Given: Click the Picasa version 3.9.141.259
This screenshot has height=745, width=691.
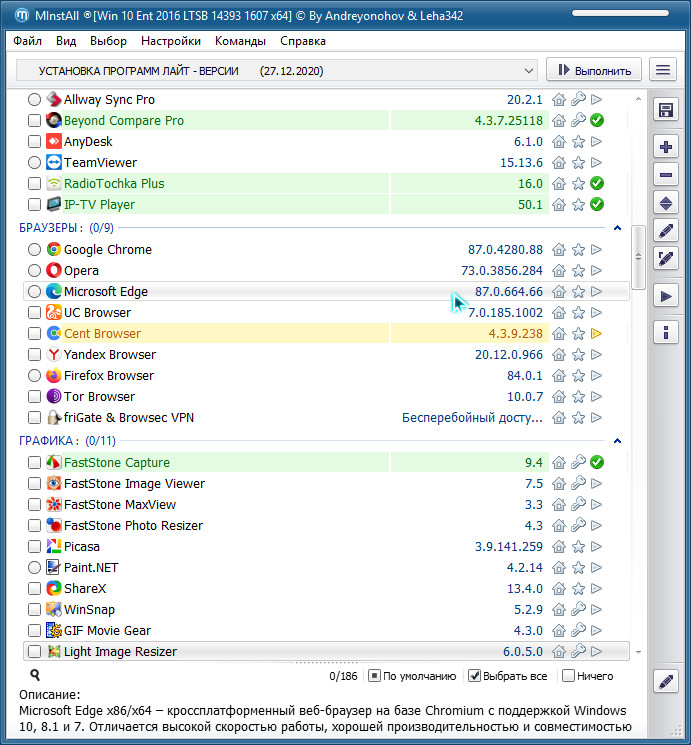Looking at the screenshot, I should pyautogui.click(x=509, y=546).
